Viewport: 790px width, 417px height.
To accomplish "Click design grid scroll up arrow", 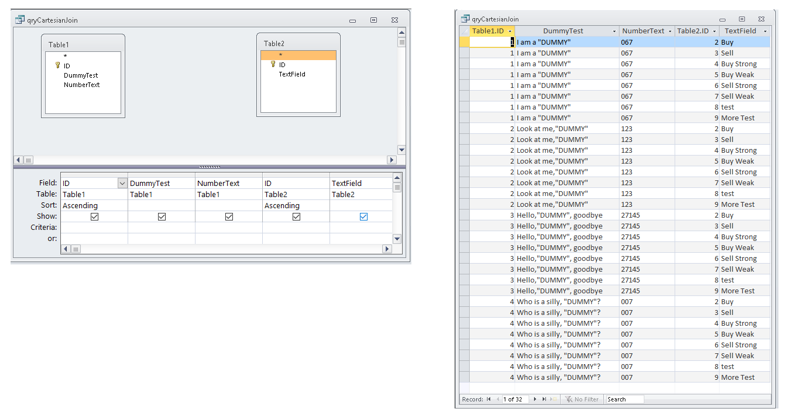I will [x=397, y=178].
